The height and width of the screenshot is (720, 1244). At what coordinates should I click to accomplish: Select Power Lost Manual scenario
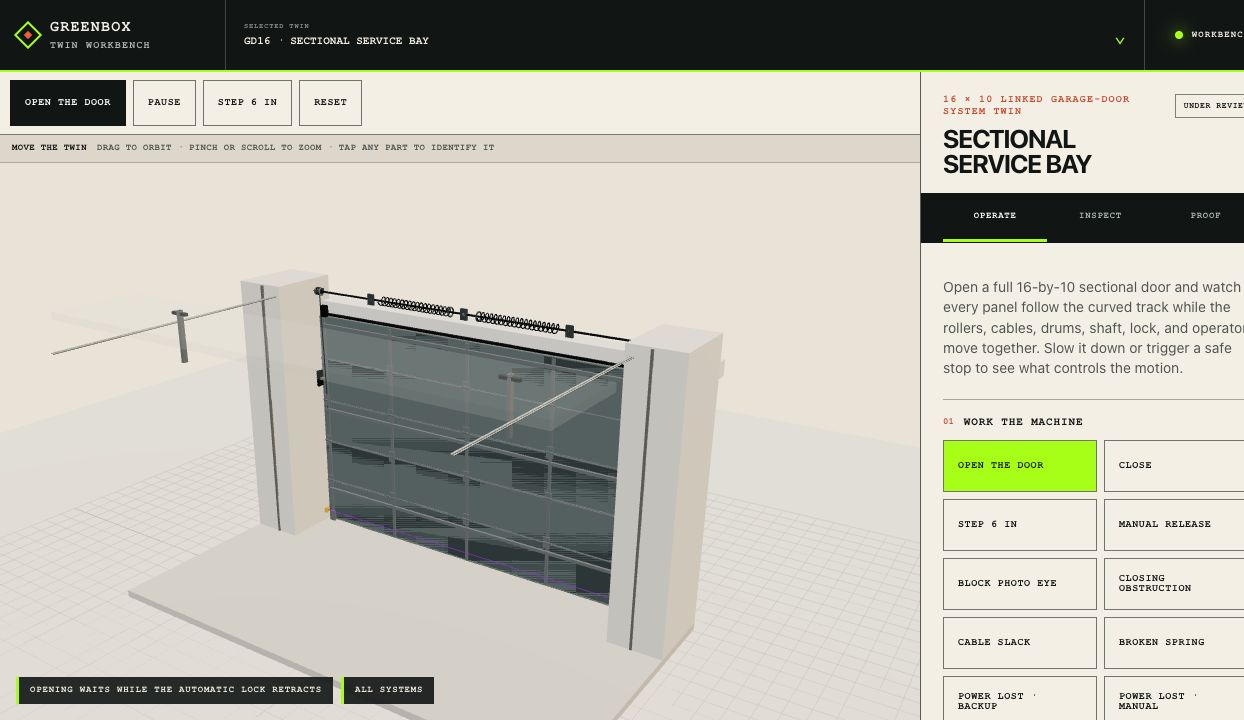(x=1174, y=699)
